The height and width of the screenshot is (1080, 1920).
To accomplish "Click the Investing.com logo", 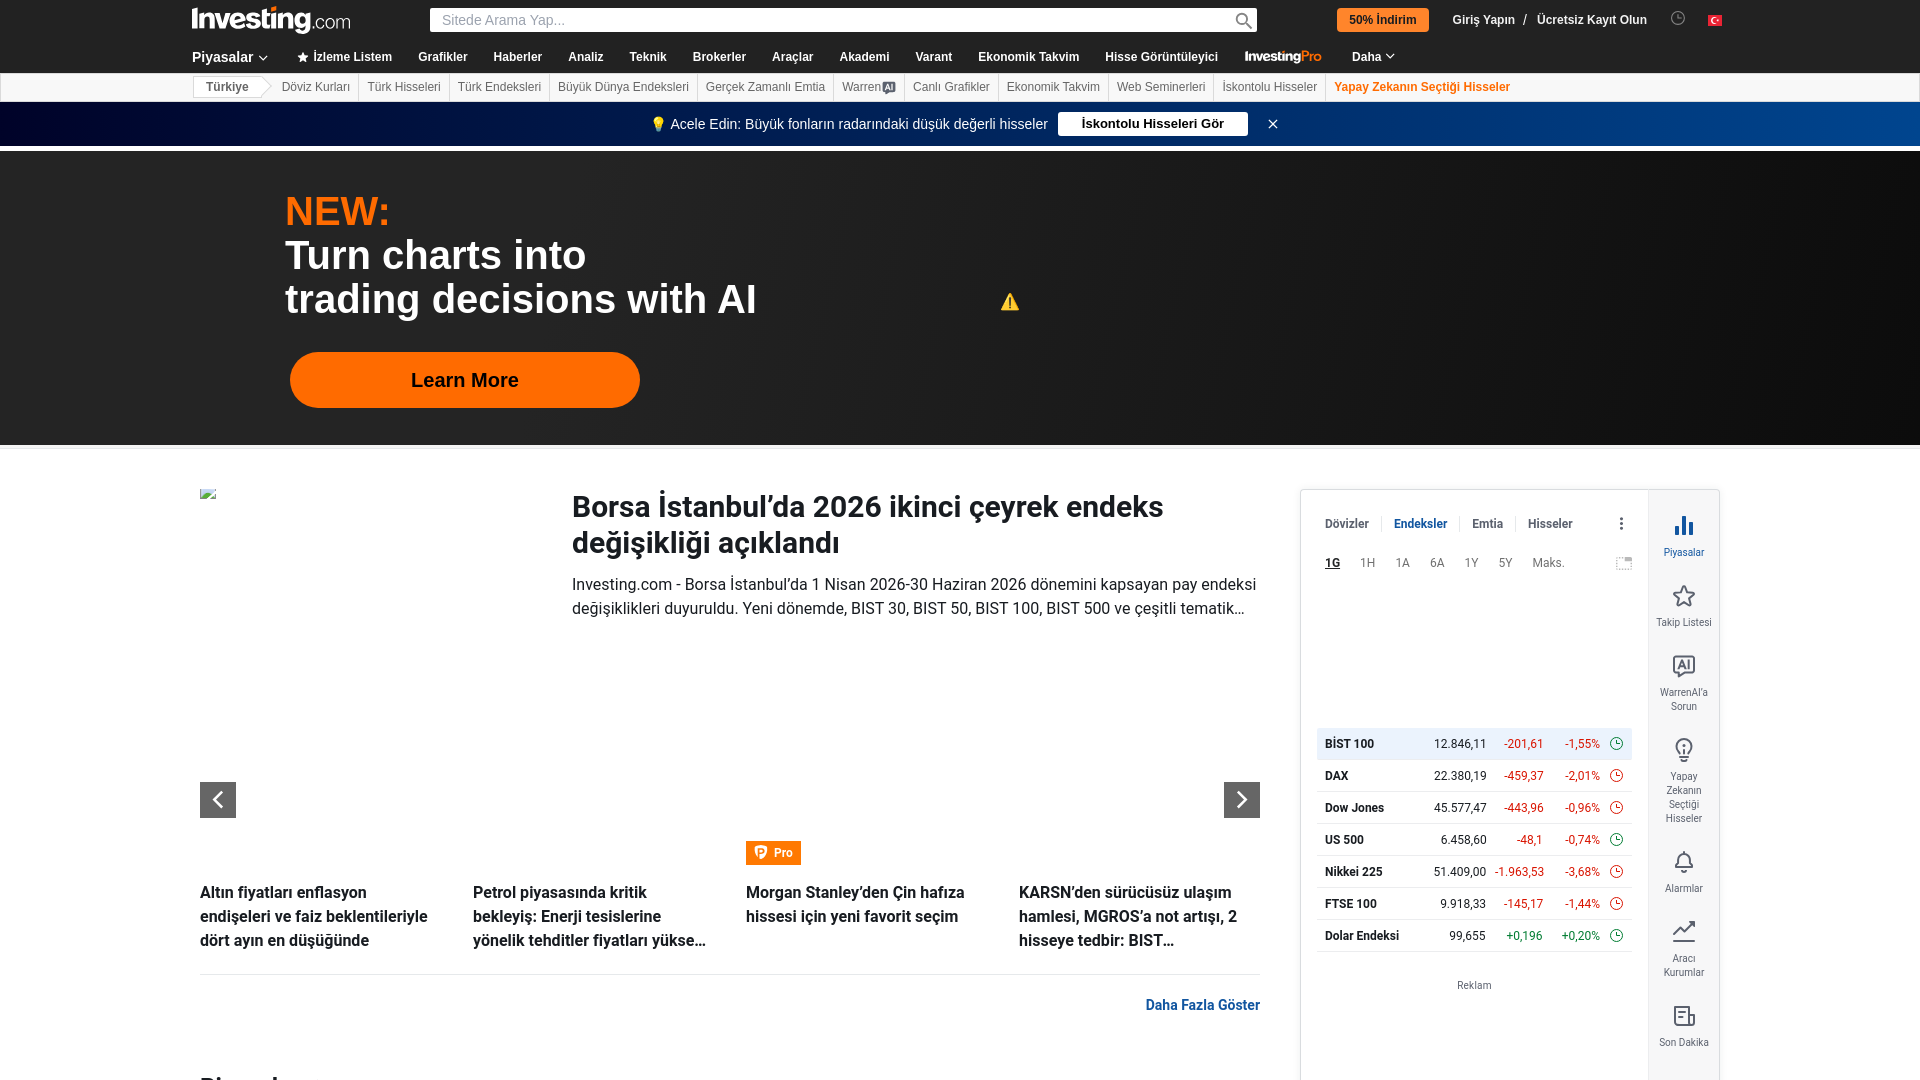I will click(271, 20).
